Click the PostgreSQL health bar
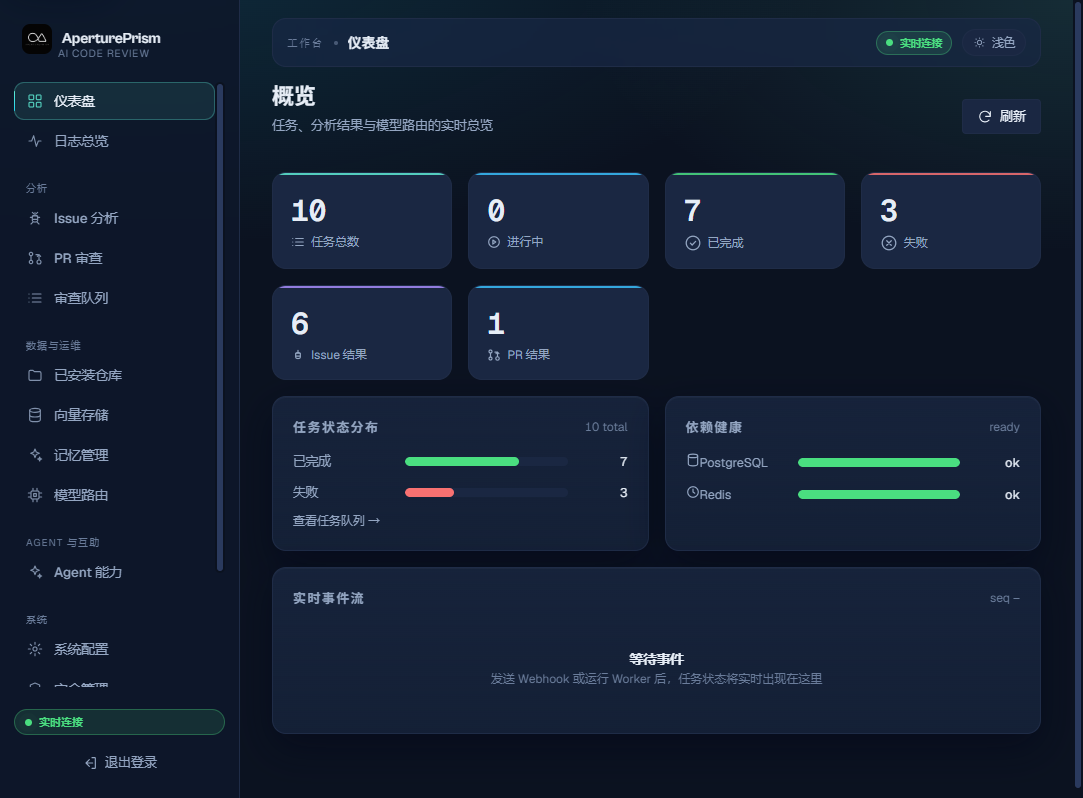1083x798 pixels. click(879, 463)
